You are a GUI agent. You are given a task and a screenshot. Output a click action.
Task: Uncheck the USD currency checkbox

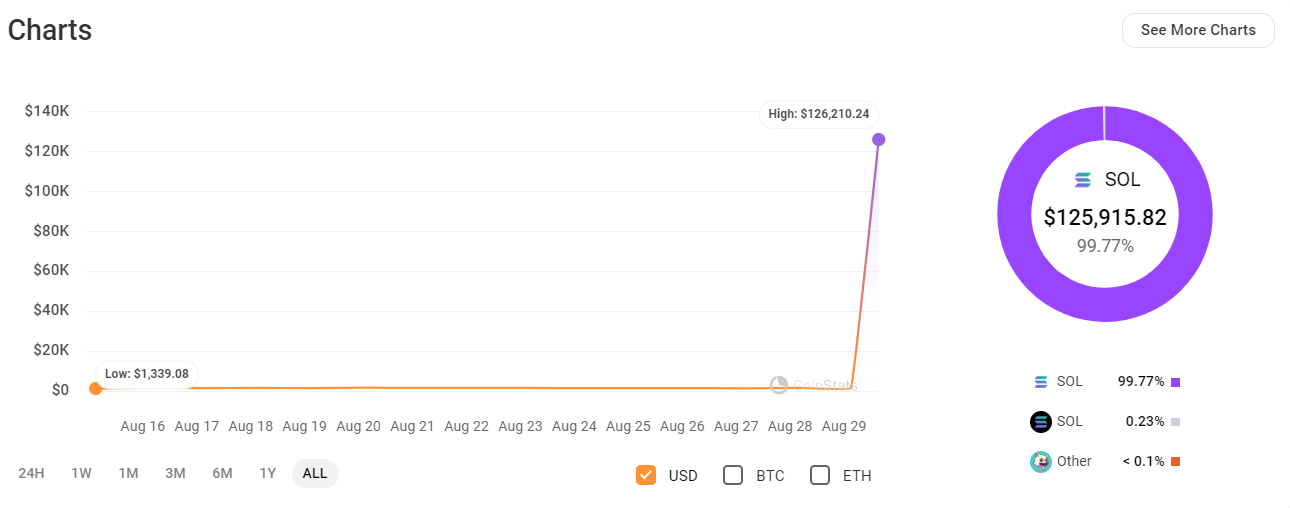tap(645, 475)
